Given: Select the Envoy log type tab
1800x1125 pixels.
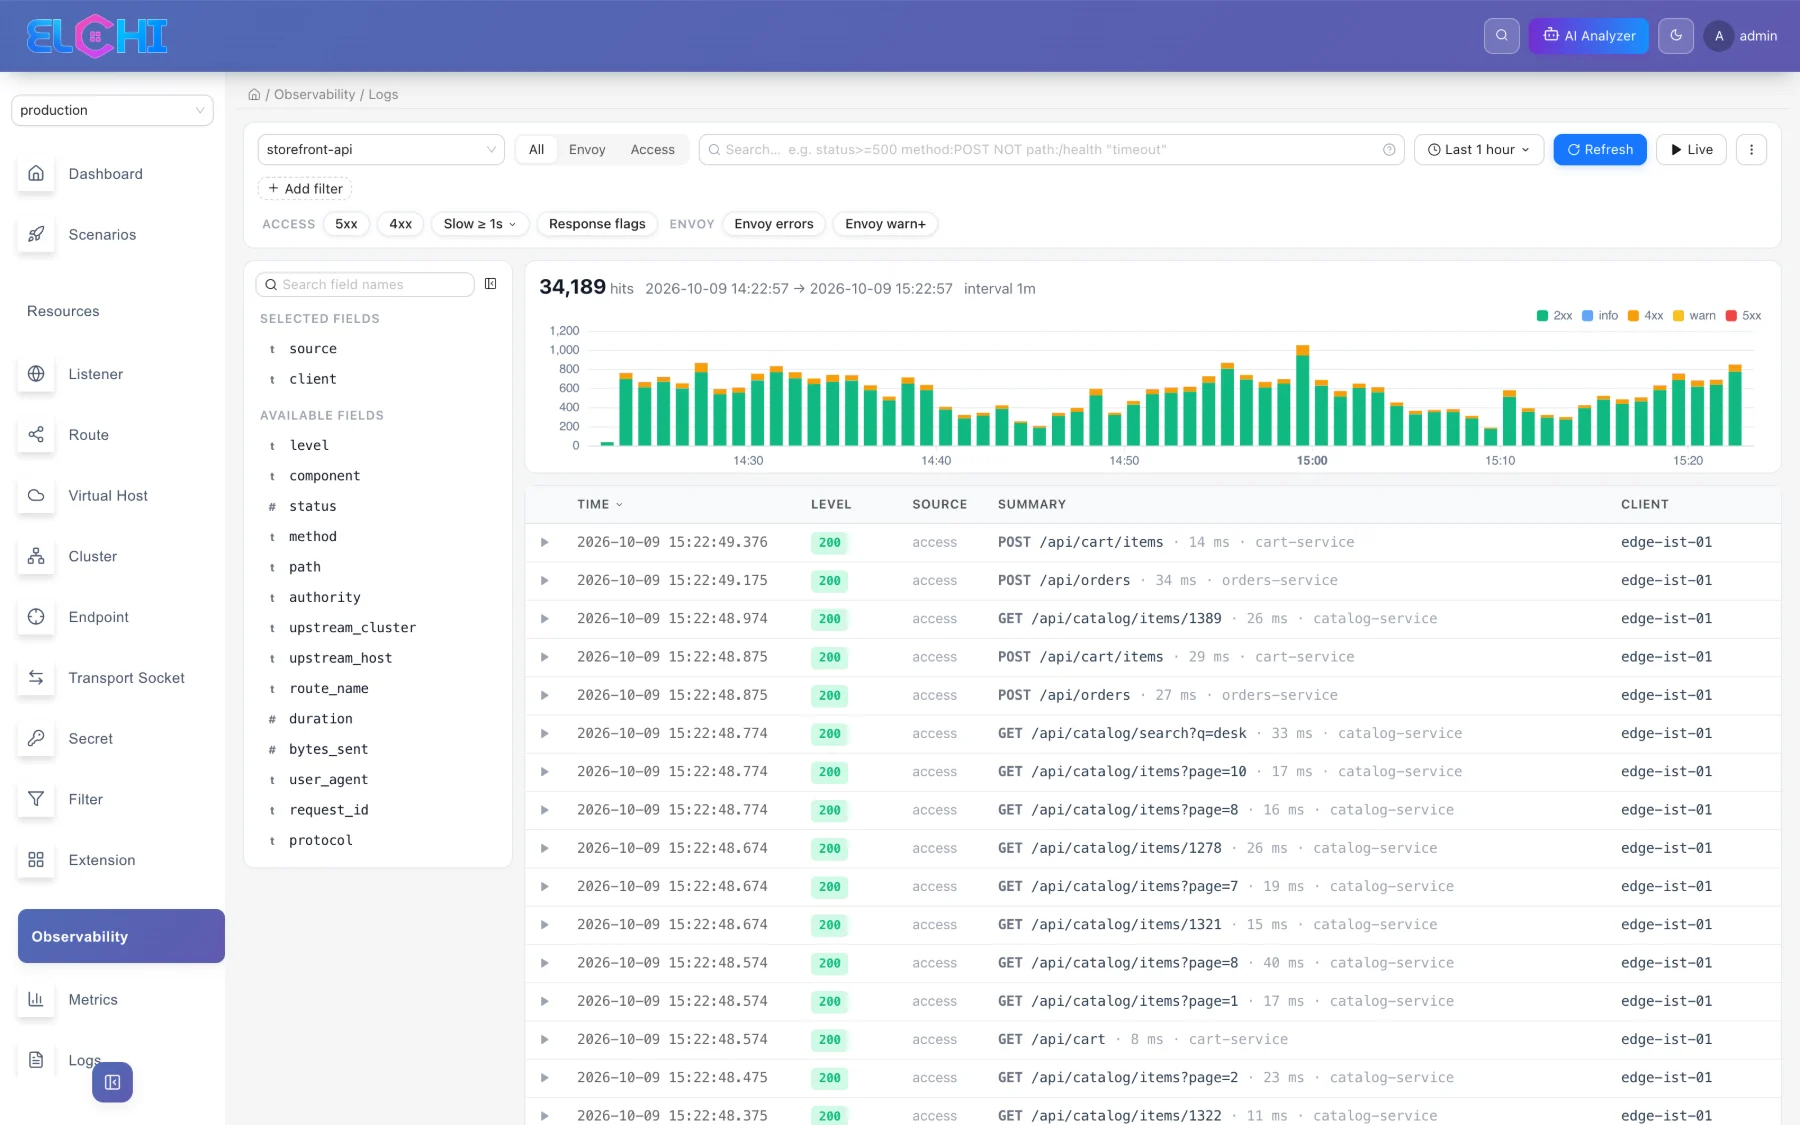Looking at the screenshot, I should point(587,150).
